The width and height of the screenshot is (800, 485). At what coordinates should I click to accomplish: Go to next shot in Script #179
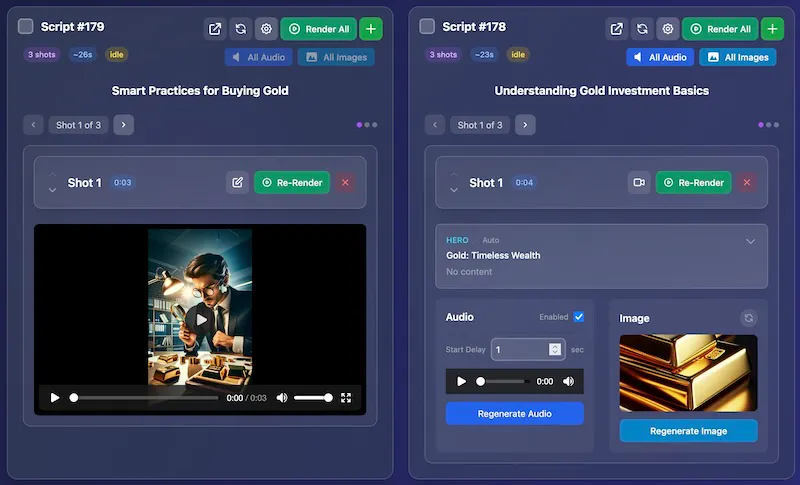click(123, 125)
